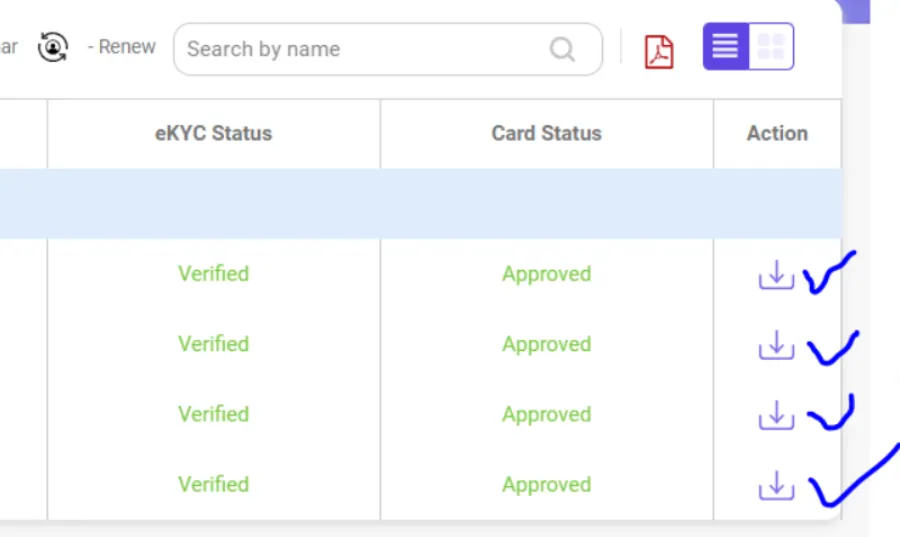The width and height of the screenshot is (900, 537).
Task: Download the fourth approved card
Action: 776,485
